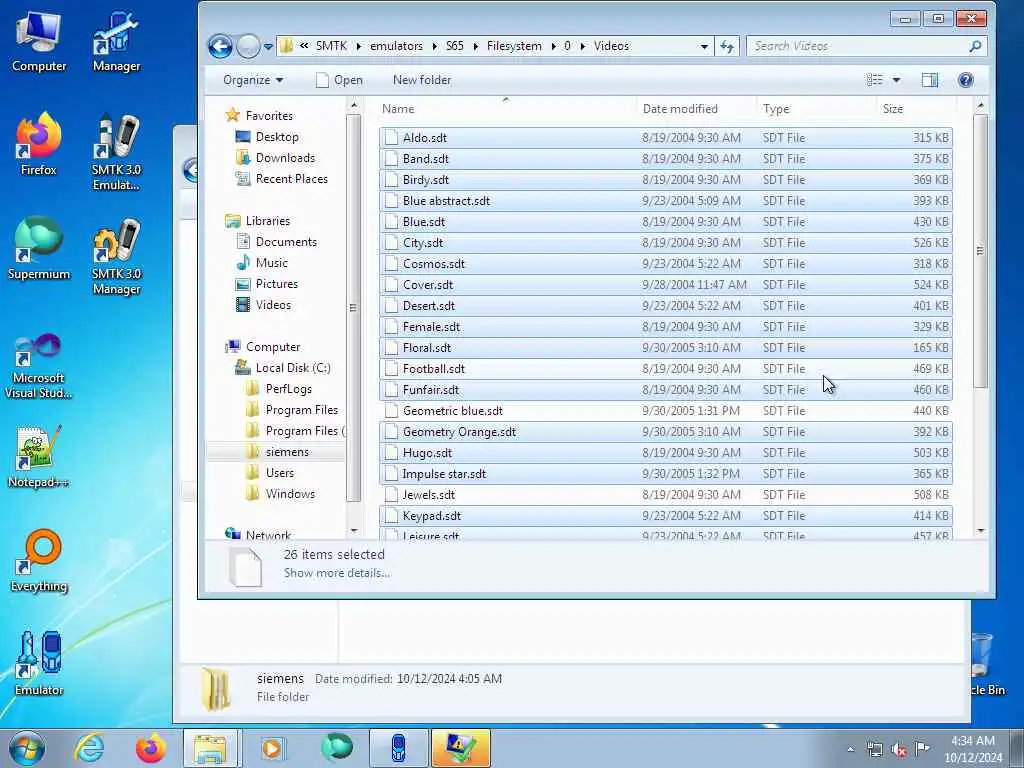Viewport: 1024px width, 768px height.
Task: Click SMTK in the address path
Action: click(x=331, y=46)
